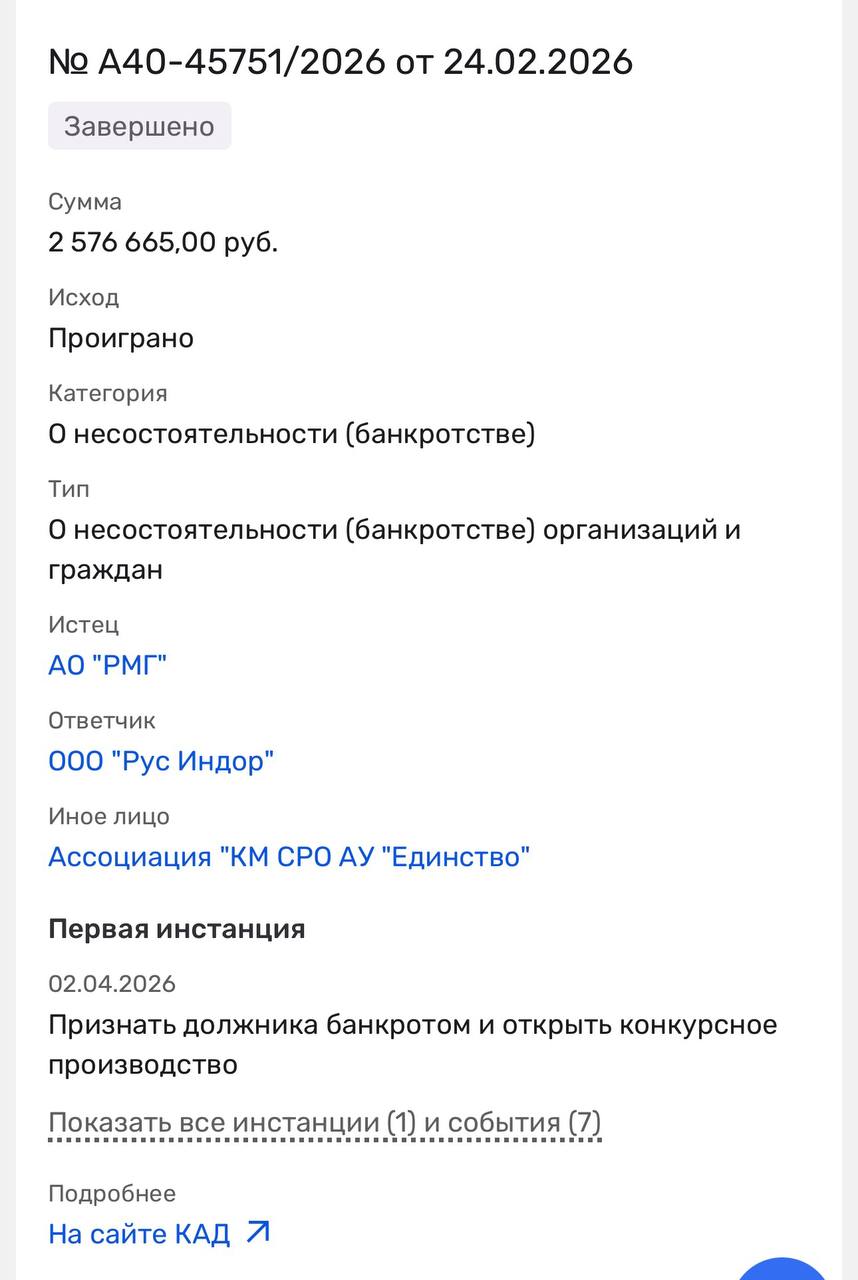Click the category value about bankruptcy

[291, 434]
